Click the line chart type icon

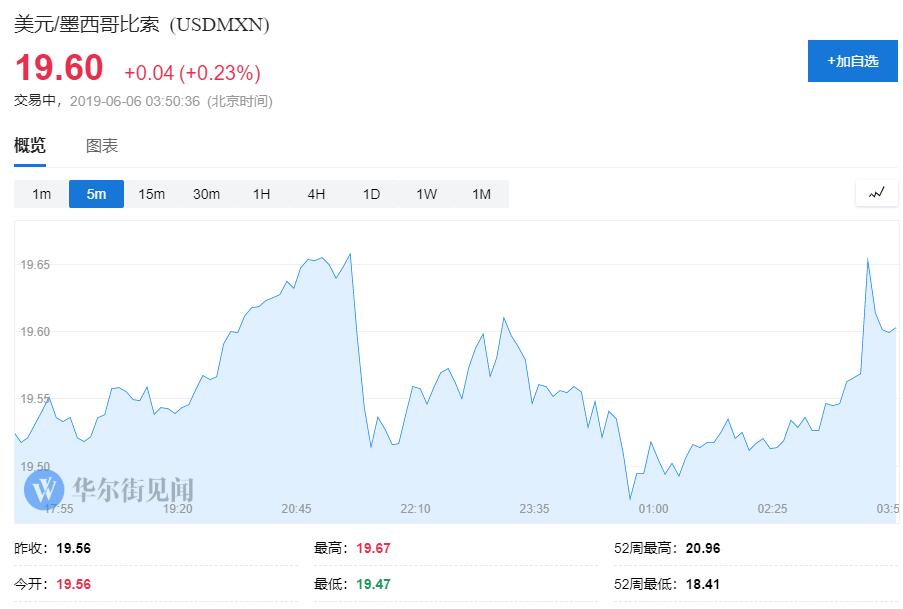(x=876, y=193)
